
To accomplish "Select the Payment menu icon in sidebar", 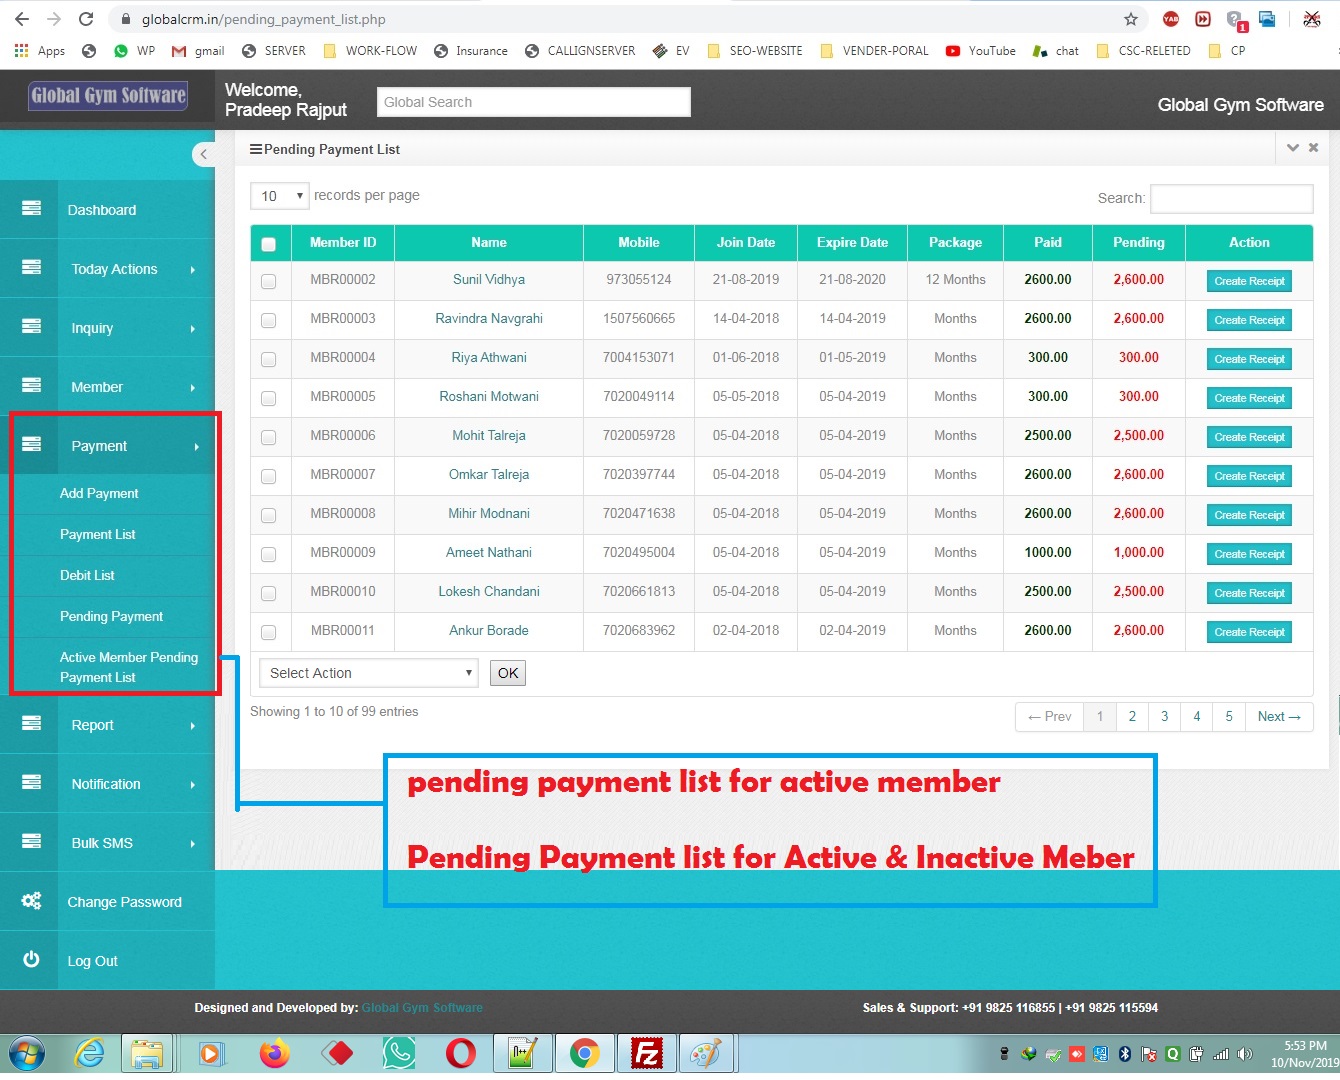I will click(30, 445).
